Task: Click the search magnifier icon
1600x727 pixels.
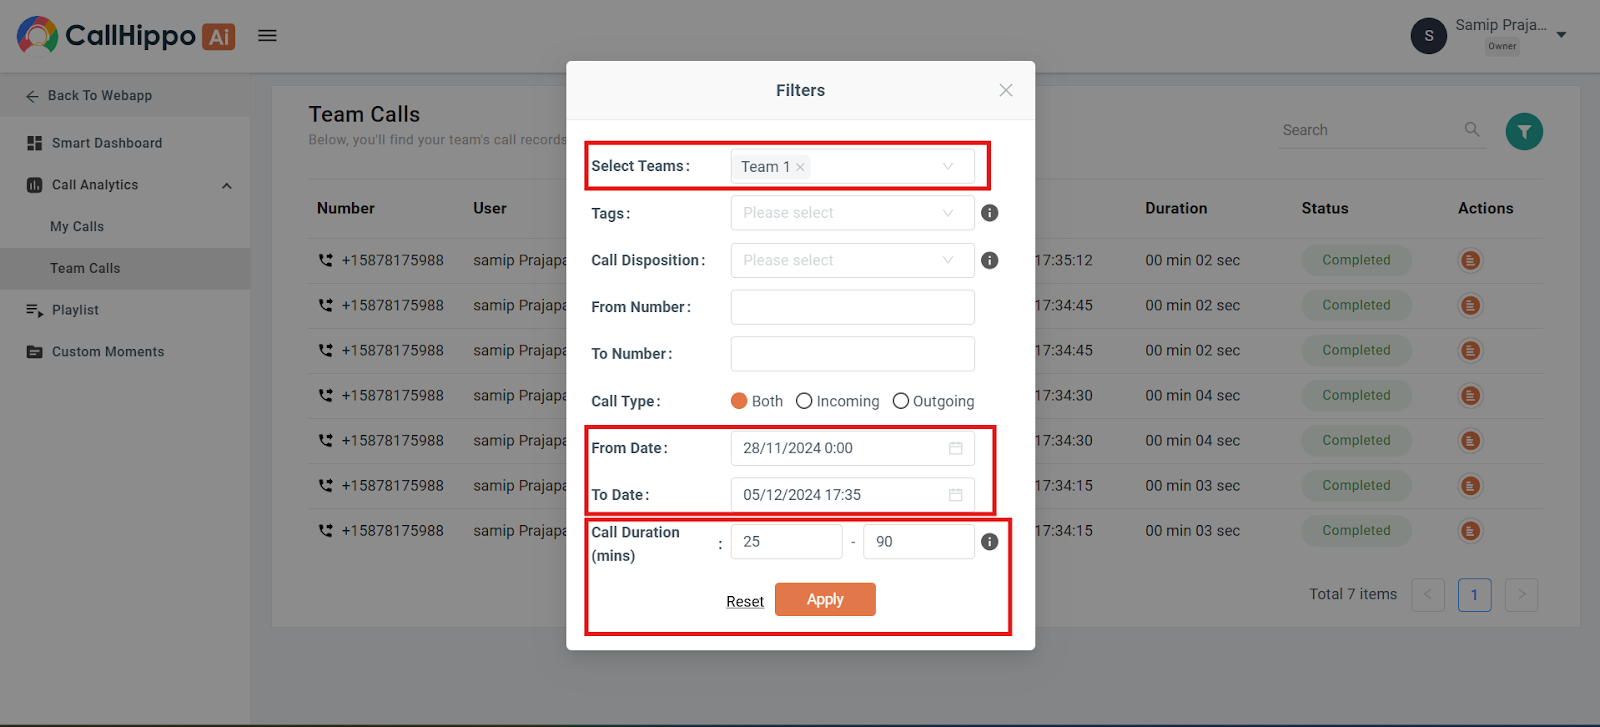Action: coord(1472,129)
